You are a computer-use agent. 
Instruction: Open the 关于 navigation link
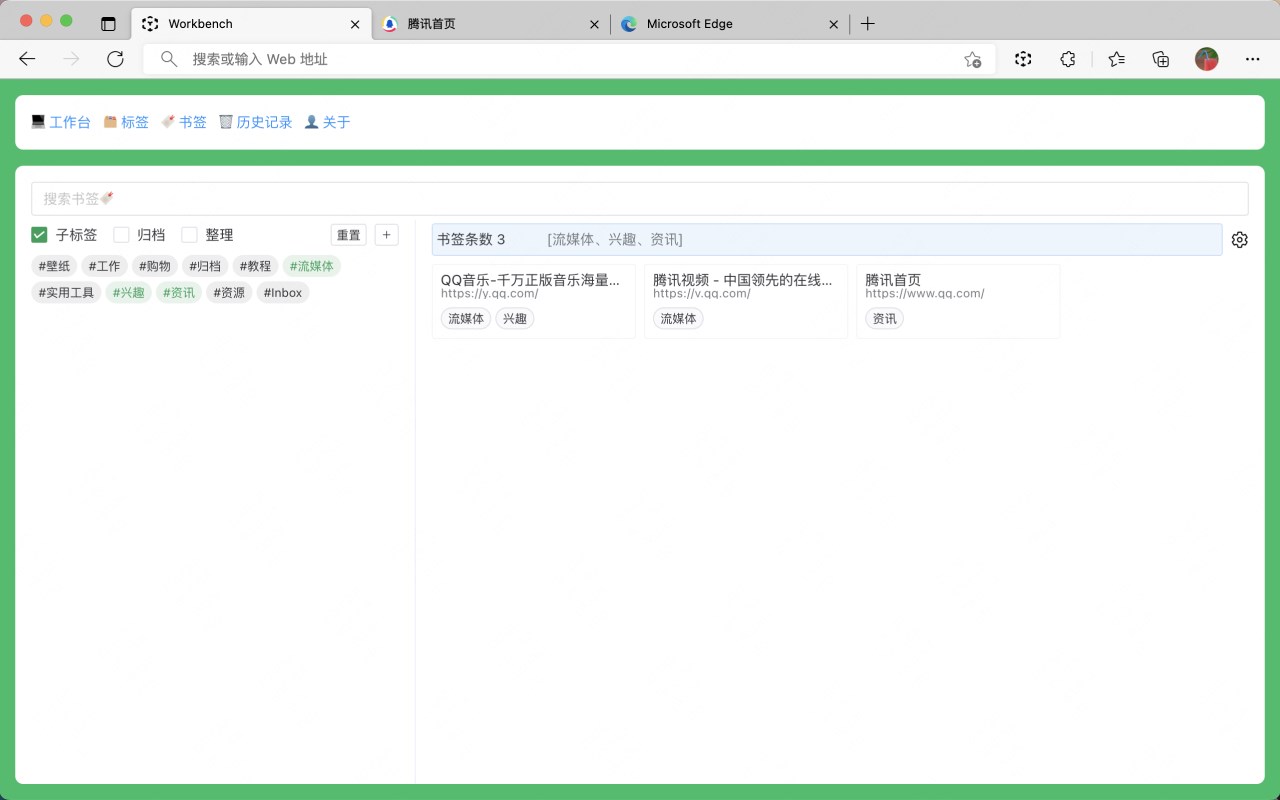tap(328, 122)
